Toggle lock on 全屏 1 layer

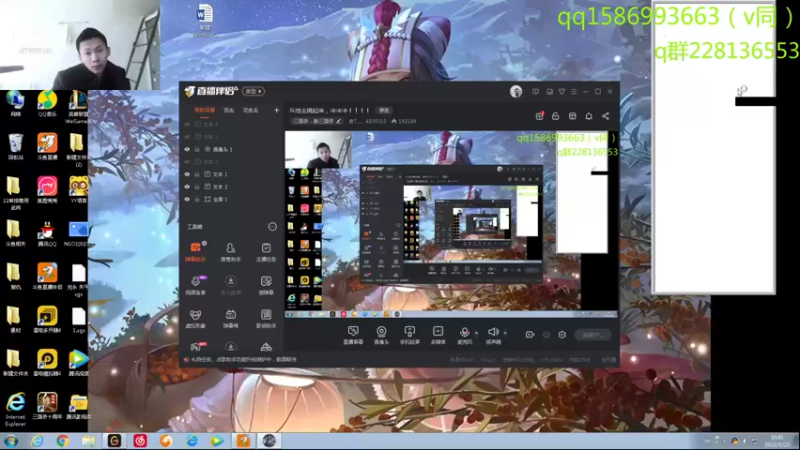pyautogui.click(x=197, y=199)
